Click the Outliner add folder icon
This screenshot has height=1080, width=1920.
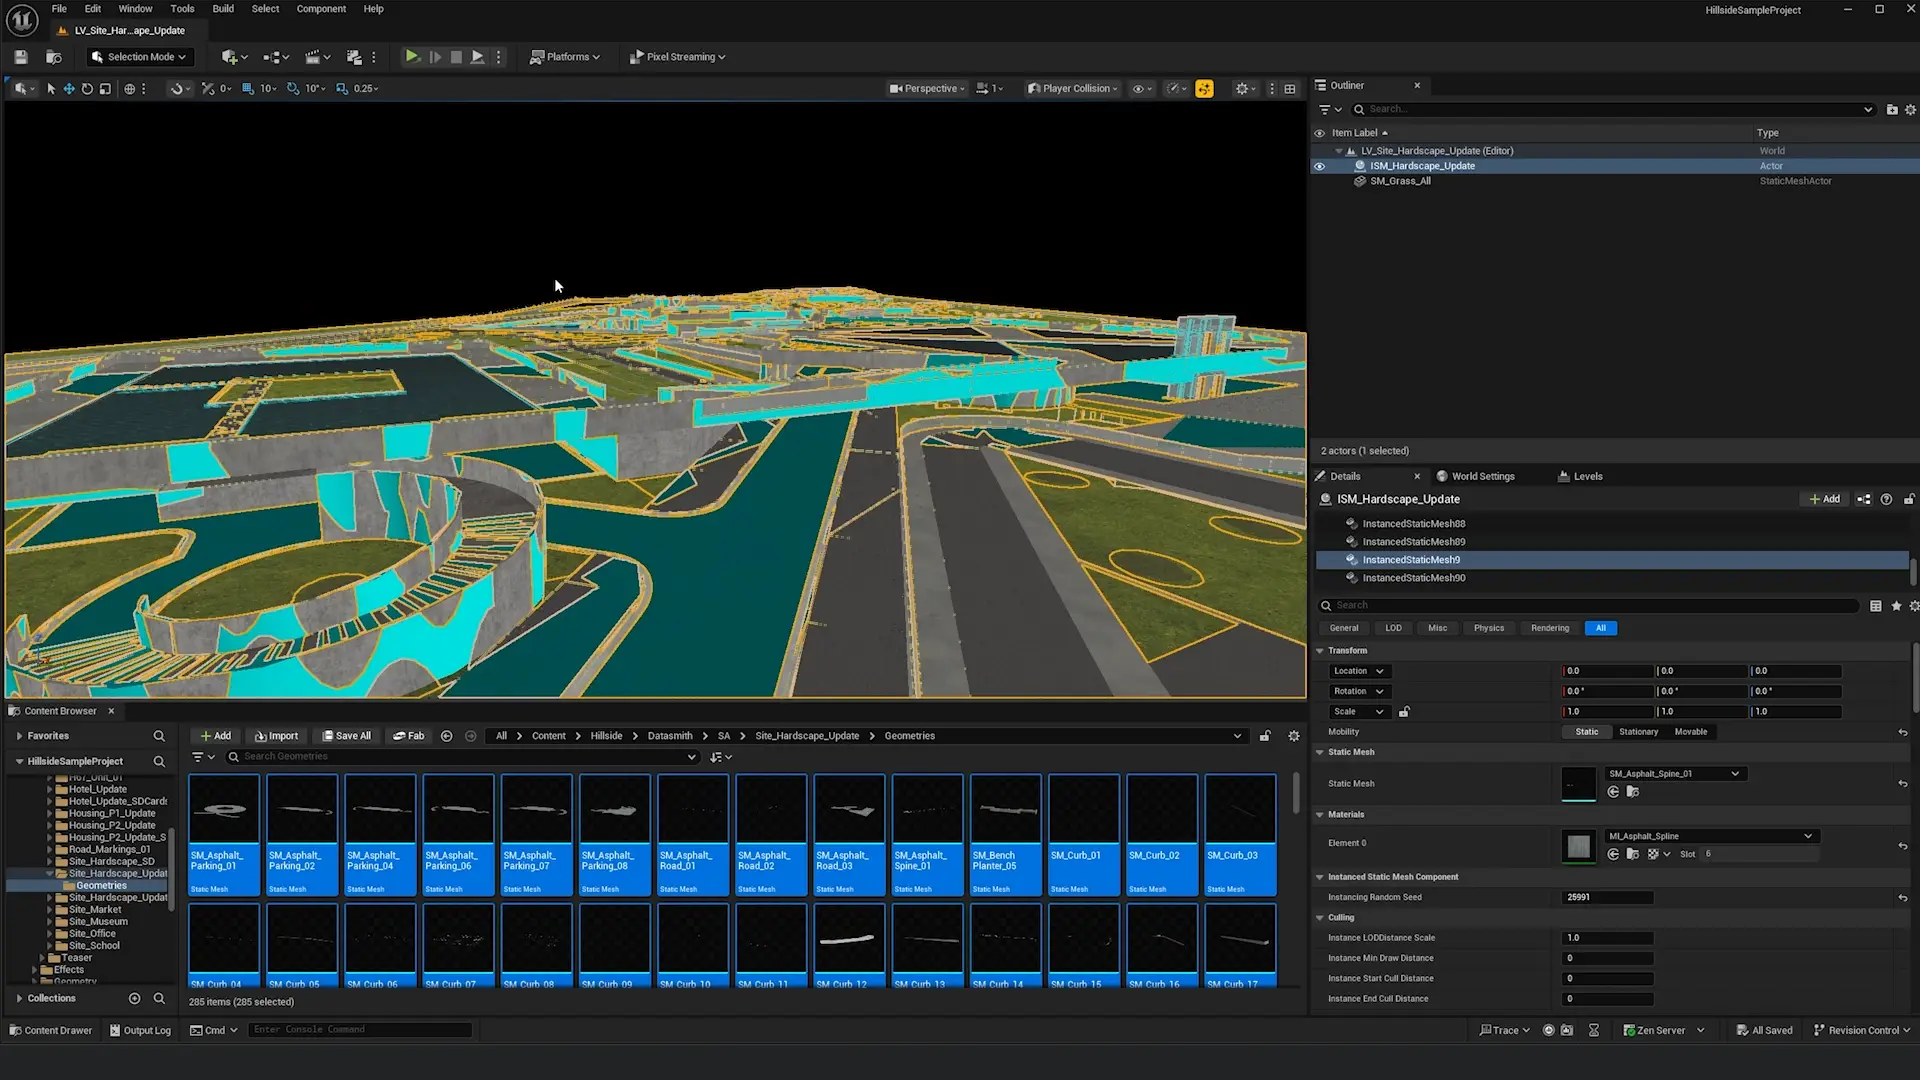coord(1892,110)
